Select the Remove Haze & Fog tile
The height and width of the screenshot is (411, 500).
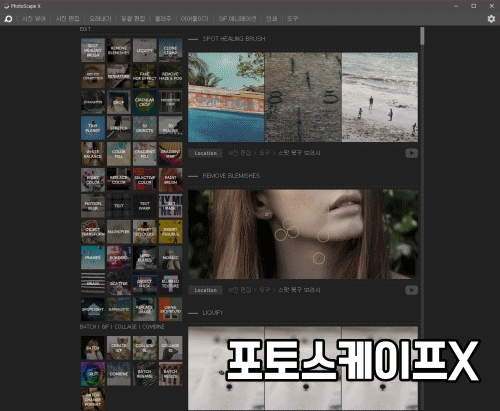pyautogui.click(x=170, y=76)
